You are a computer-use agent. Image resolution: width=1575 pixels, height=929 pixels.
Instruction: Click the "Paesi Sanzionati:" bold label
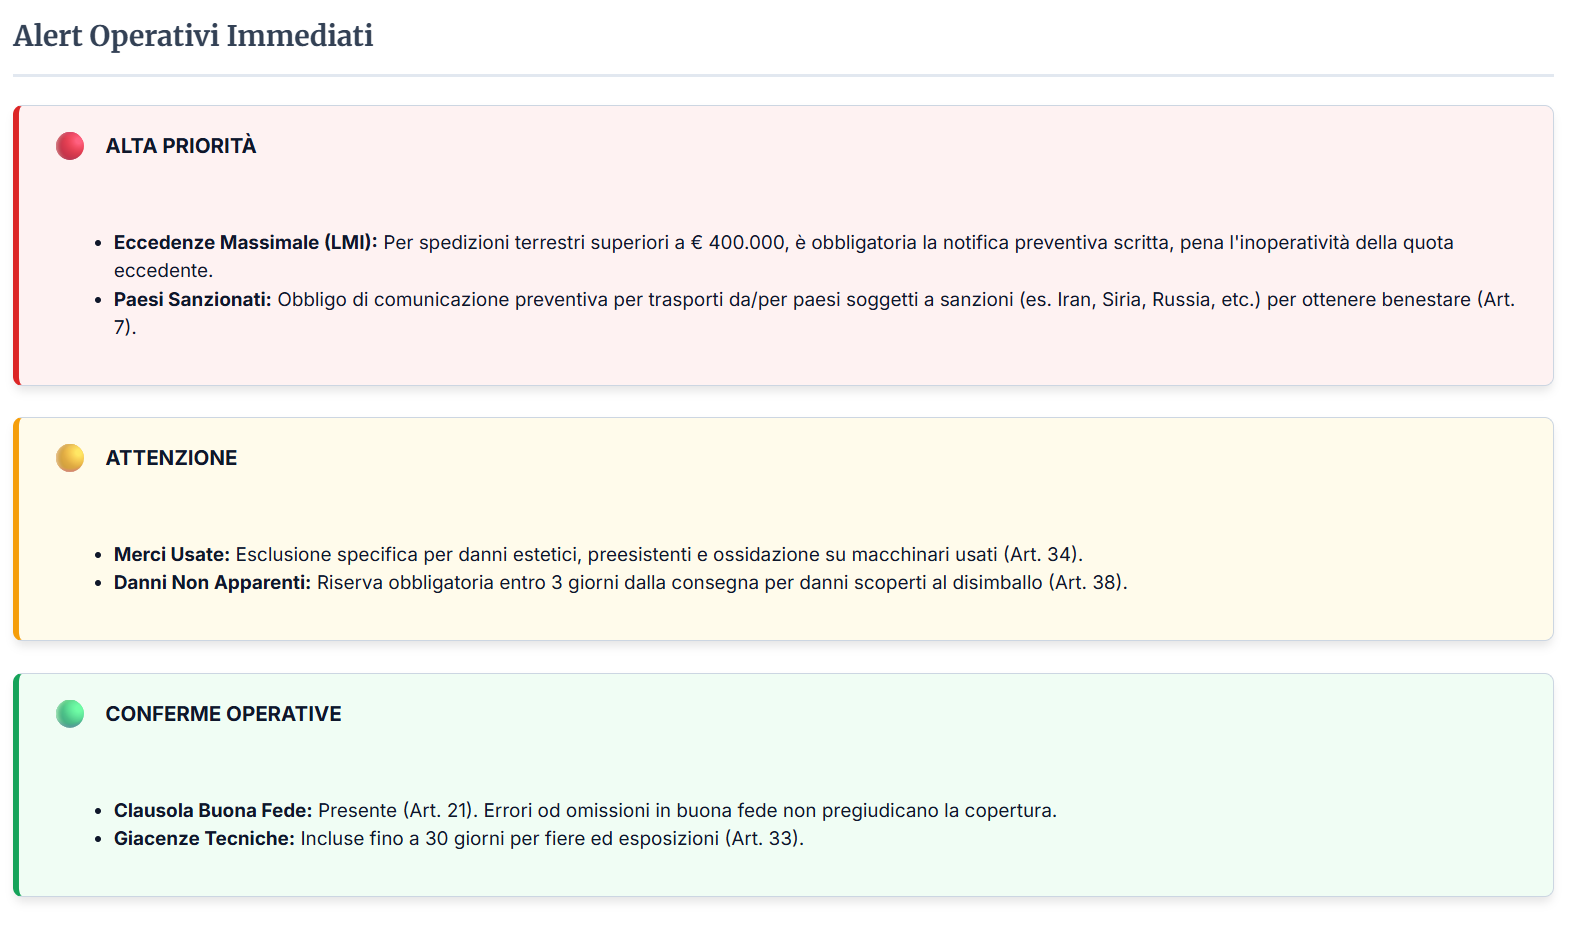click(192, 300)
